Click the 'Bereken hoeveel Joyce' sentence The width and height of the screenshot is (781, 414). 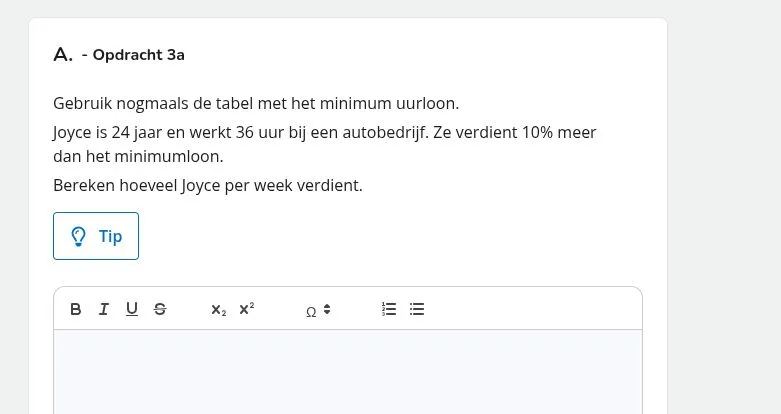coord(207,186)
